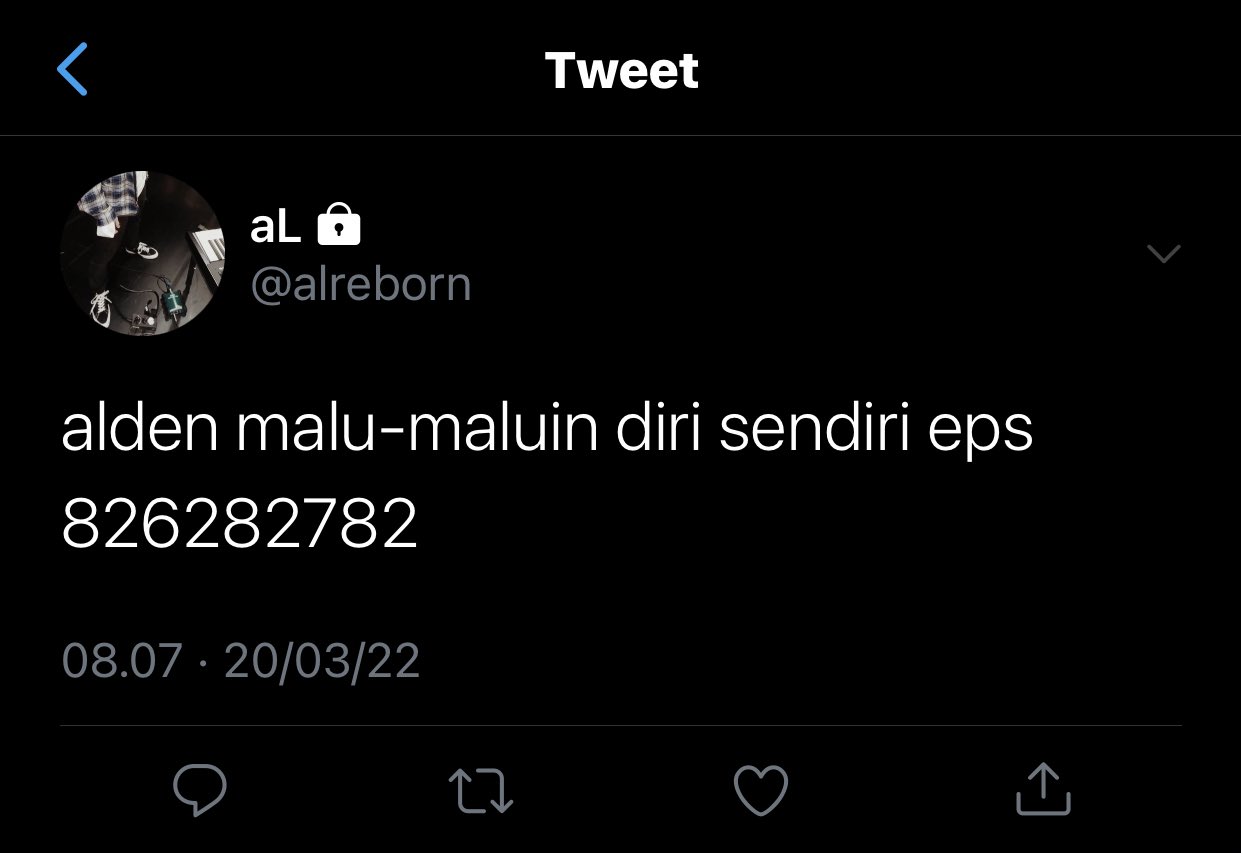Select the number 826282782 in the tweet
1241x853 pixels.
(x=240, y=524)
